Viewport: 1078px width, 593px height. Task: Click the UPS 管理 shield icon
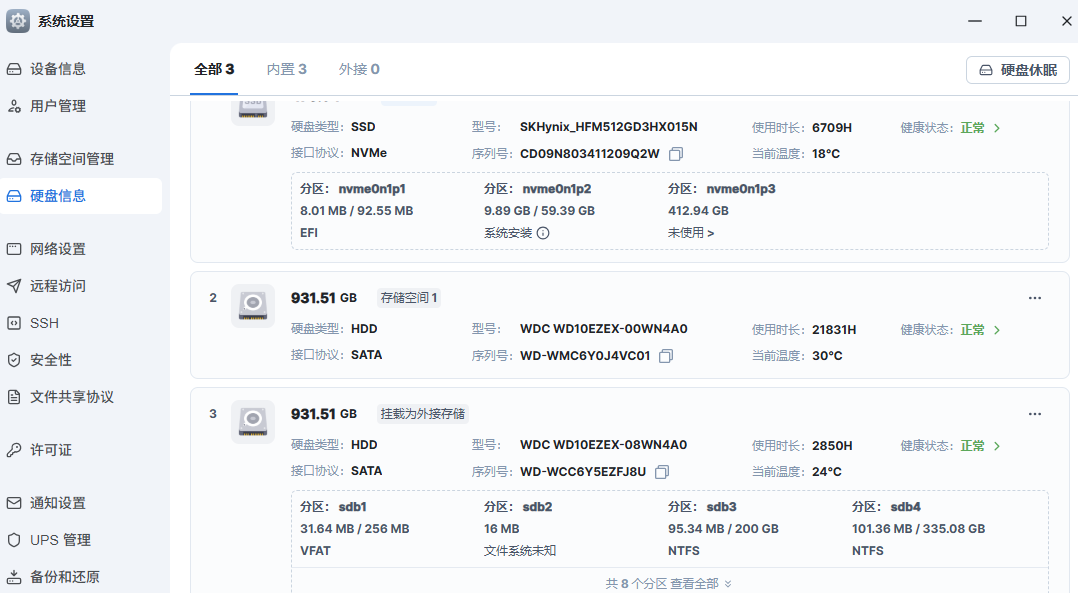[14, 540]
